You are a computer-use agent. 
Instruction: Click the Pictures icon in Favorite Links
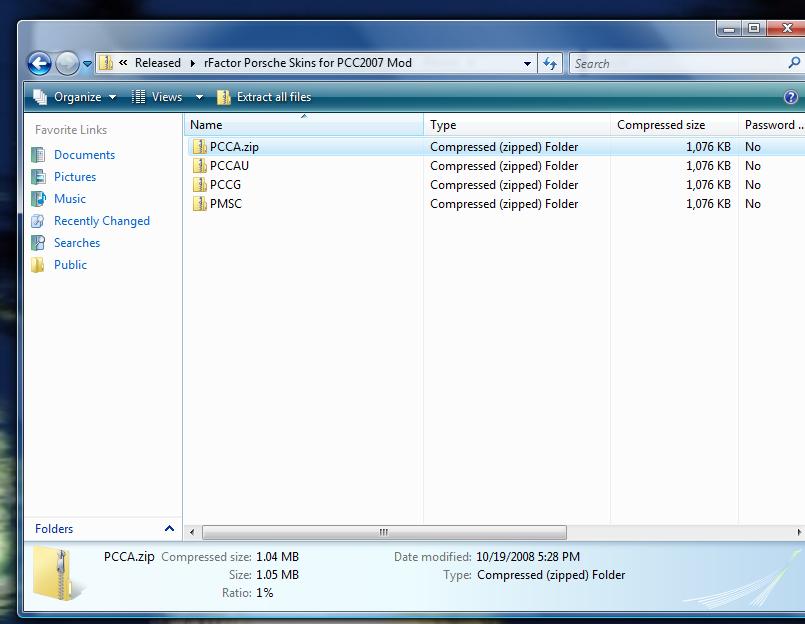(x=38, y=177)
